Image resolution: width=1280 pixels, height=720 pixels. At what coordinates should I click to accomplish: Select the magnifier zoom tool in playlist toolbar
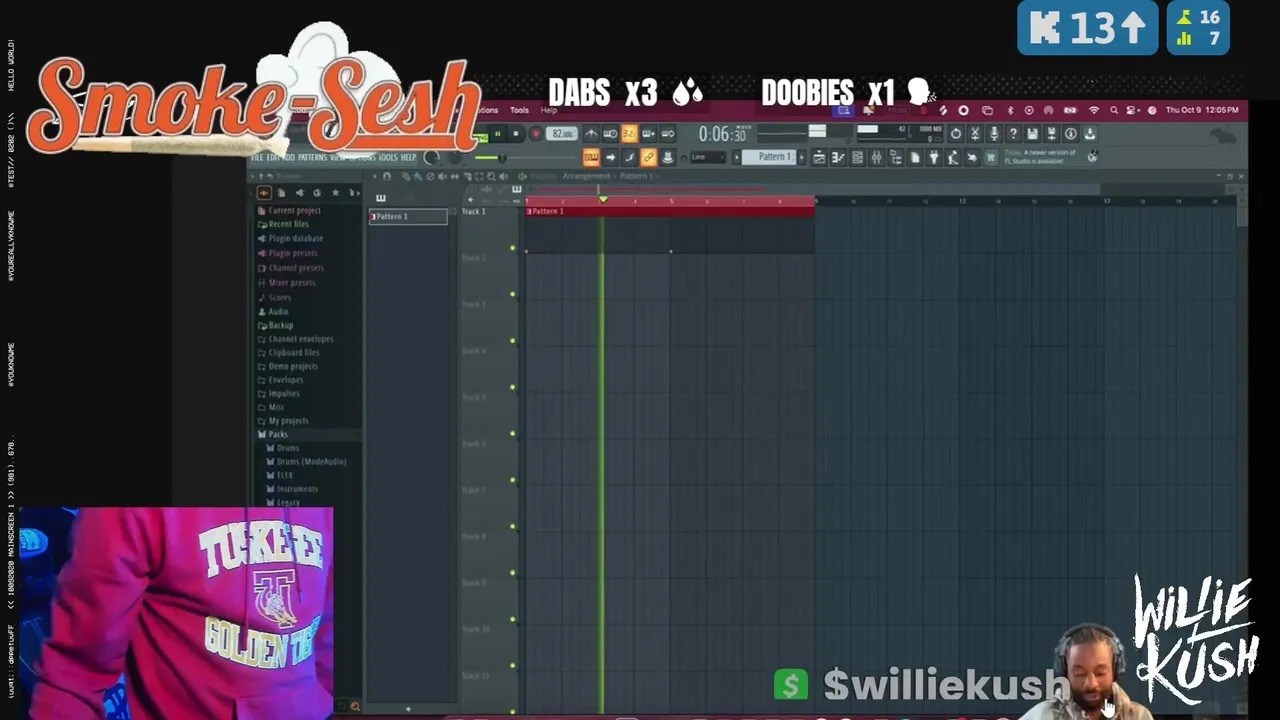(491, 177)
